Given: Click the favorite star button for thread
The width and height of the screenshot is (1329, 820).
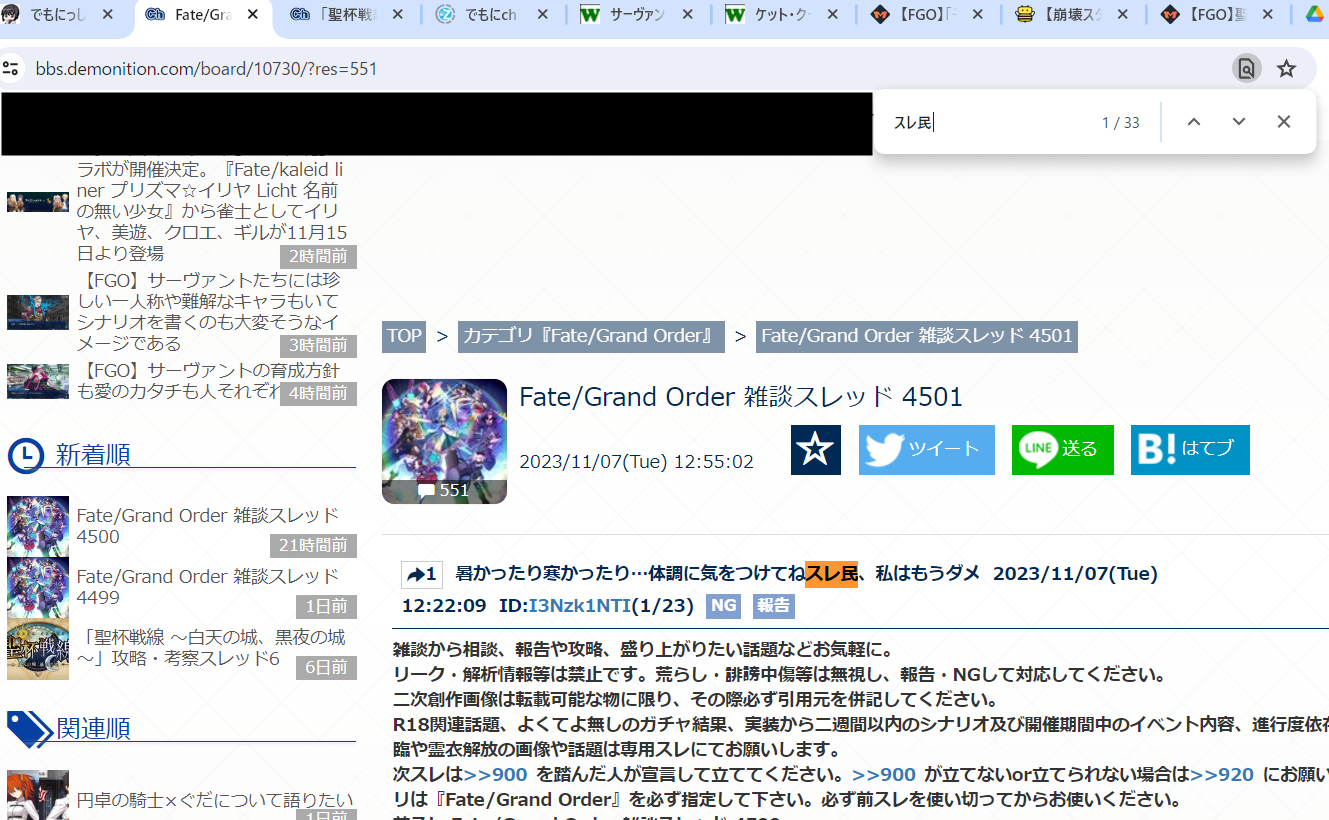Looking at the screenshot, I should (815, 450).
